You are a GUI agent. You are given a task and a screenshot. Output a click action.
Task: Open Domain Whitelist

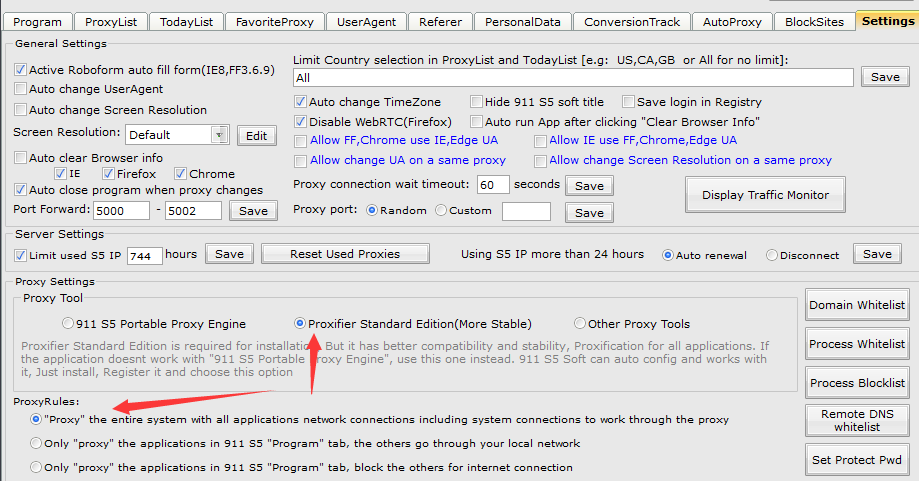pos(857,305)
